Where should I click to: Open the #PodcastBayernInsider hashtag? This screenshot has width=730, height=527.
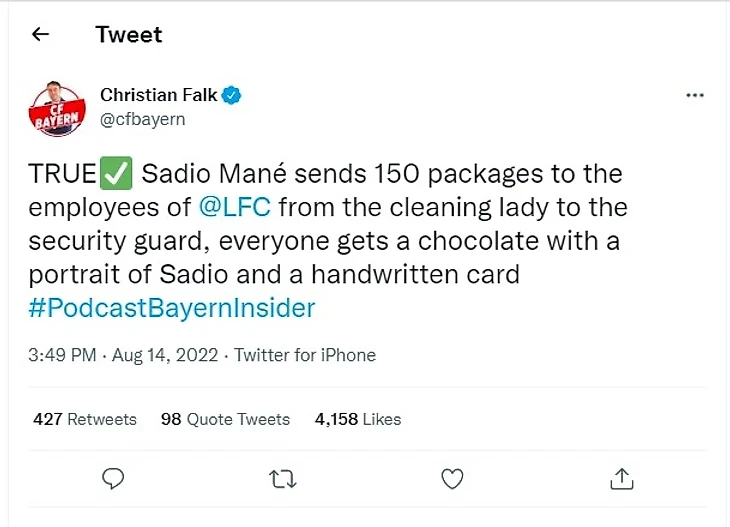(x=172, y=308)
